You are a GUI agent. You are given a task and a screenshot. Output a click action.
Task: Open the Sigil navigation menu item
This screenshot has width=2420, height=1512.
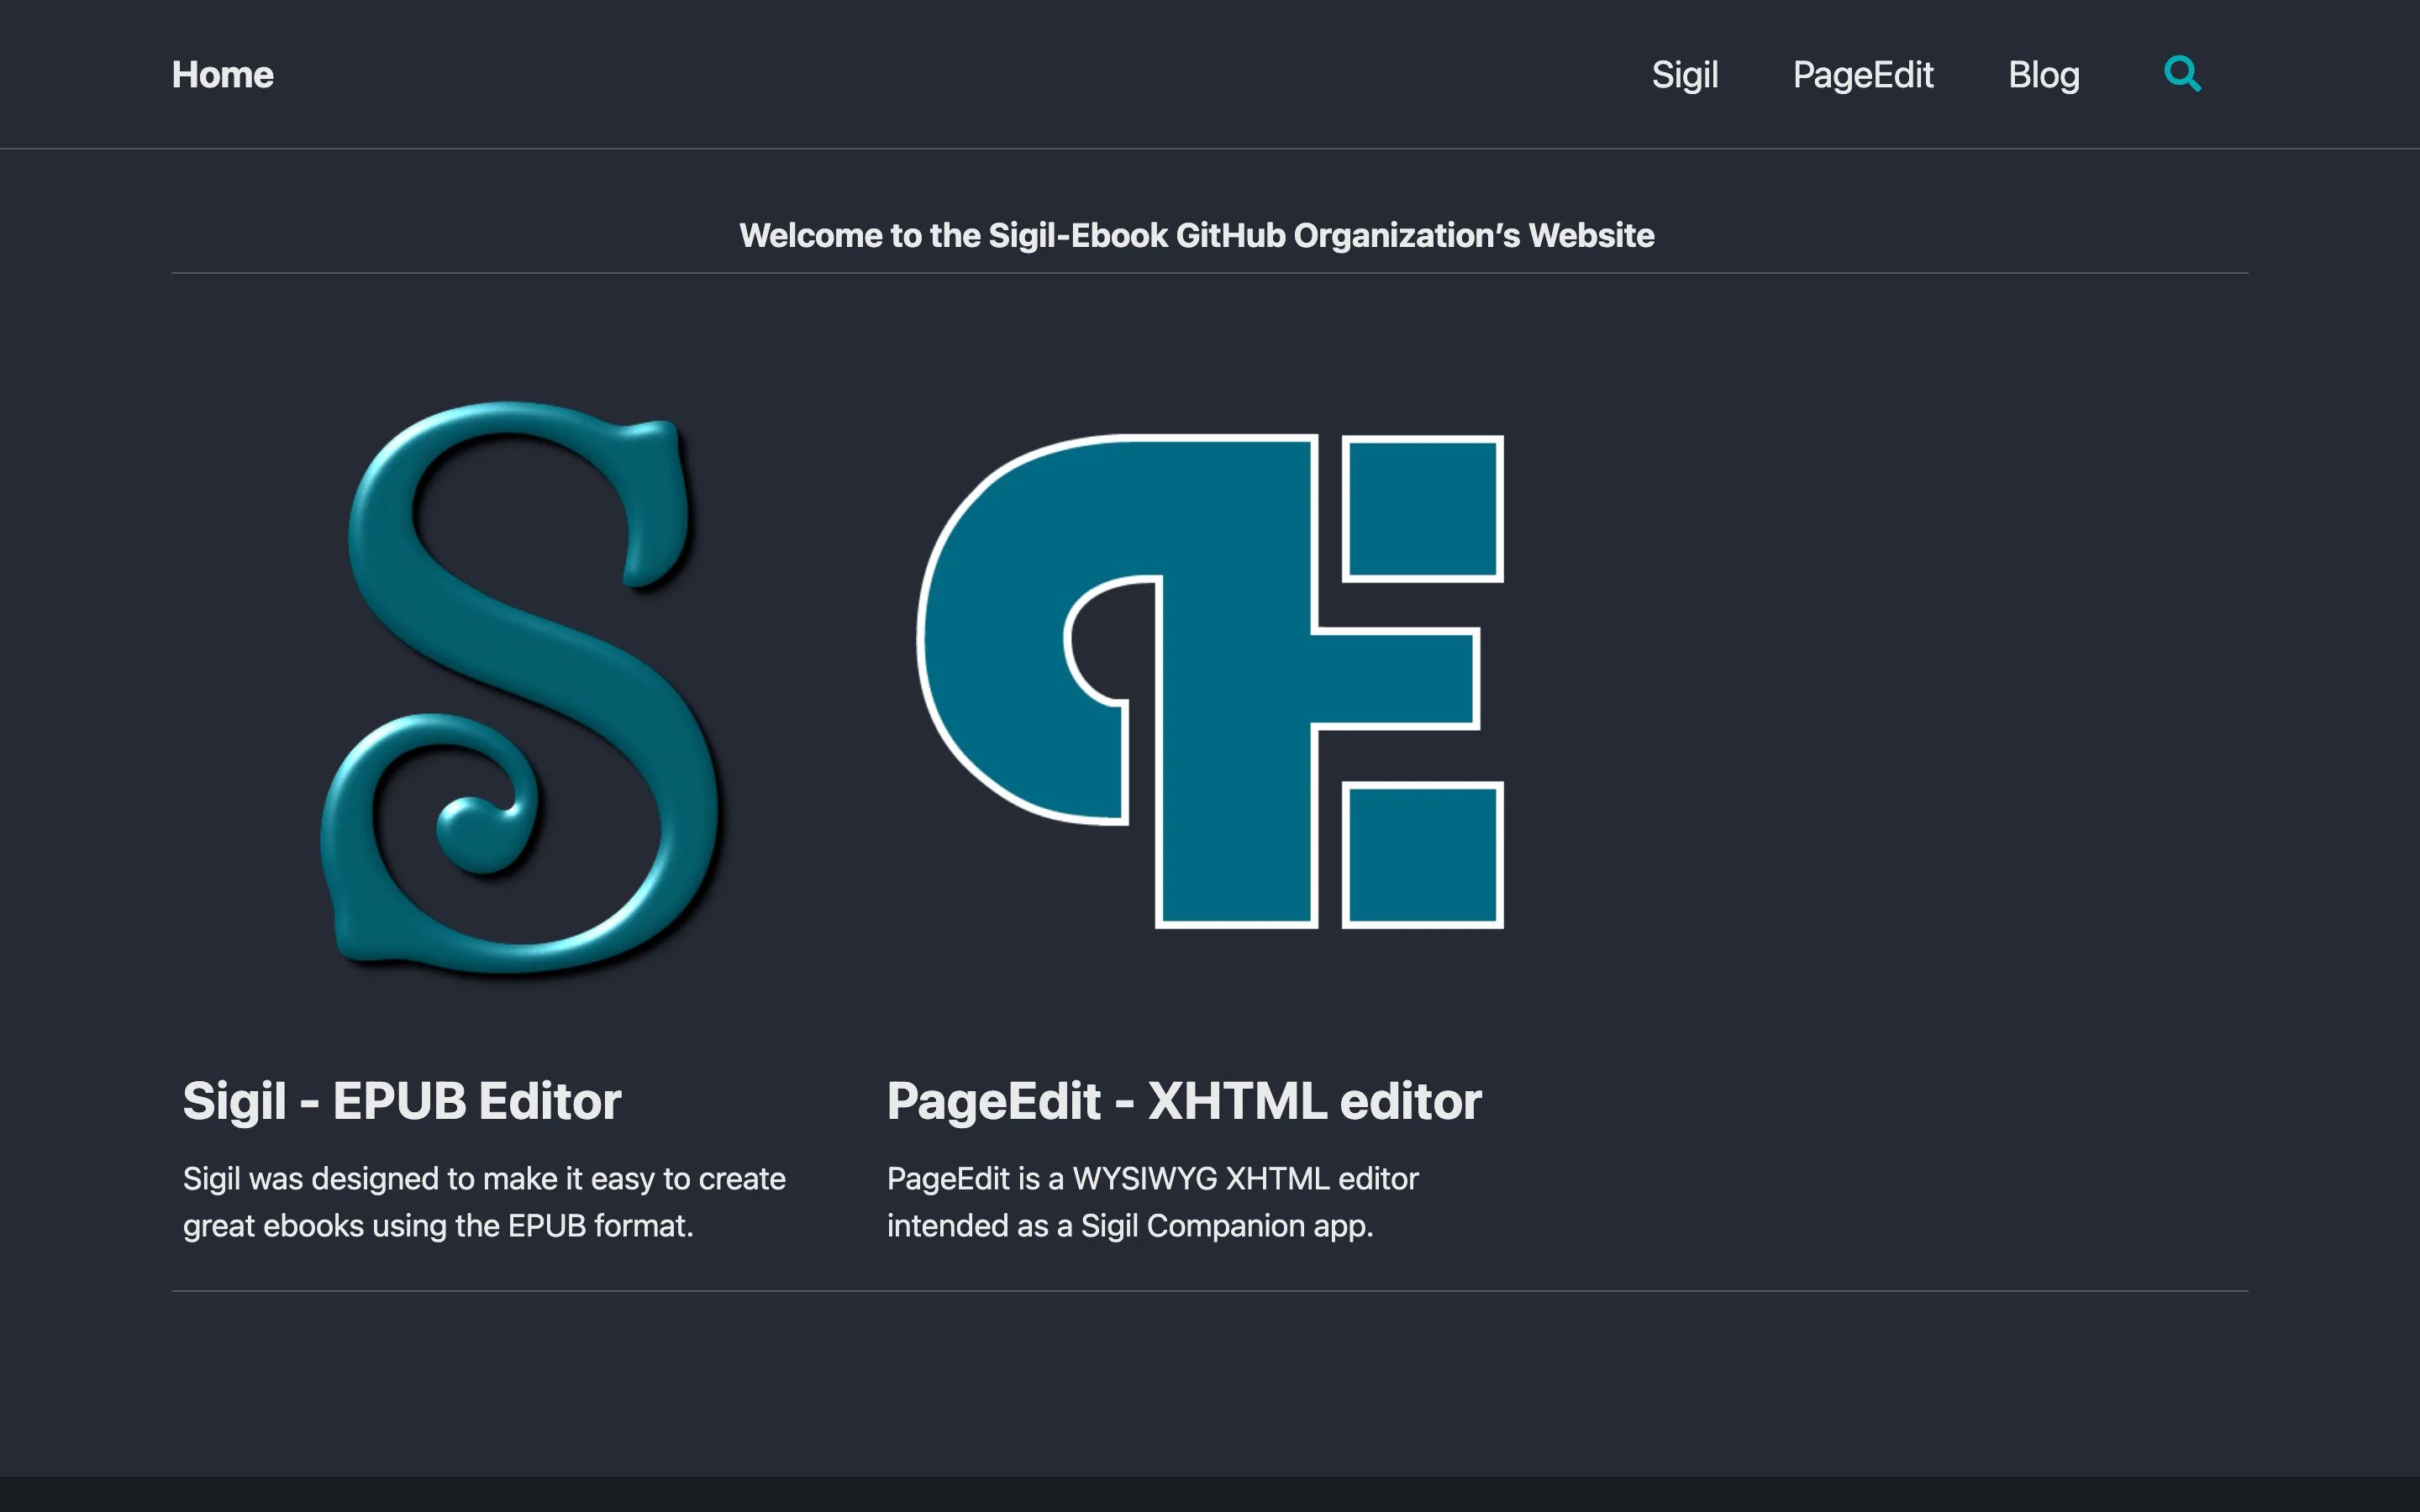(1684, 75)
